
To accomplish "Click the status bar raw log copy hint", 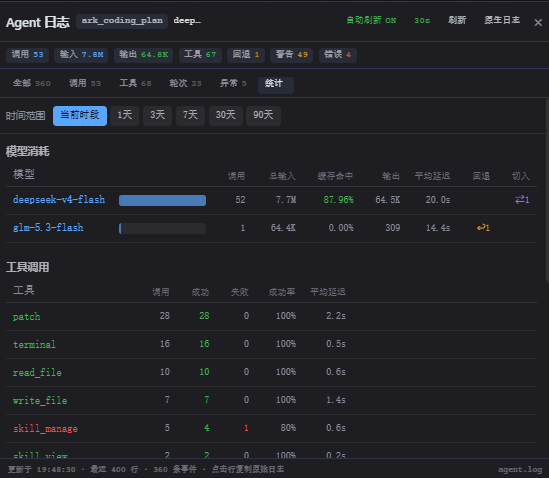I will (248, 470).
